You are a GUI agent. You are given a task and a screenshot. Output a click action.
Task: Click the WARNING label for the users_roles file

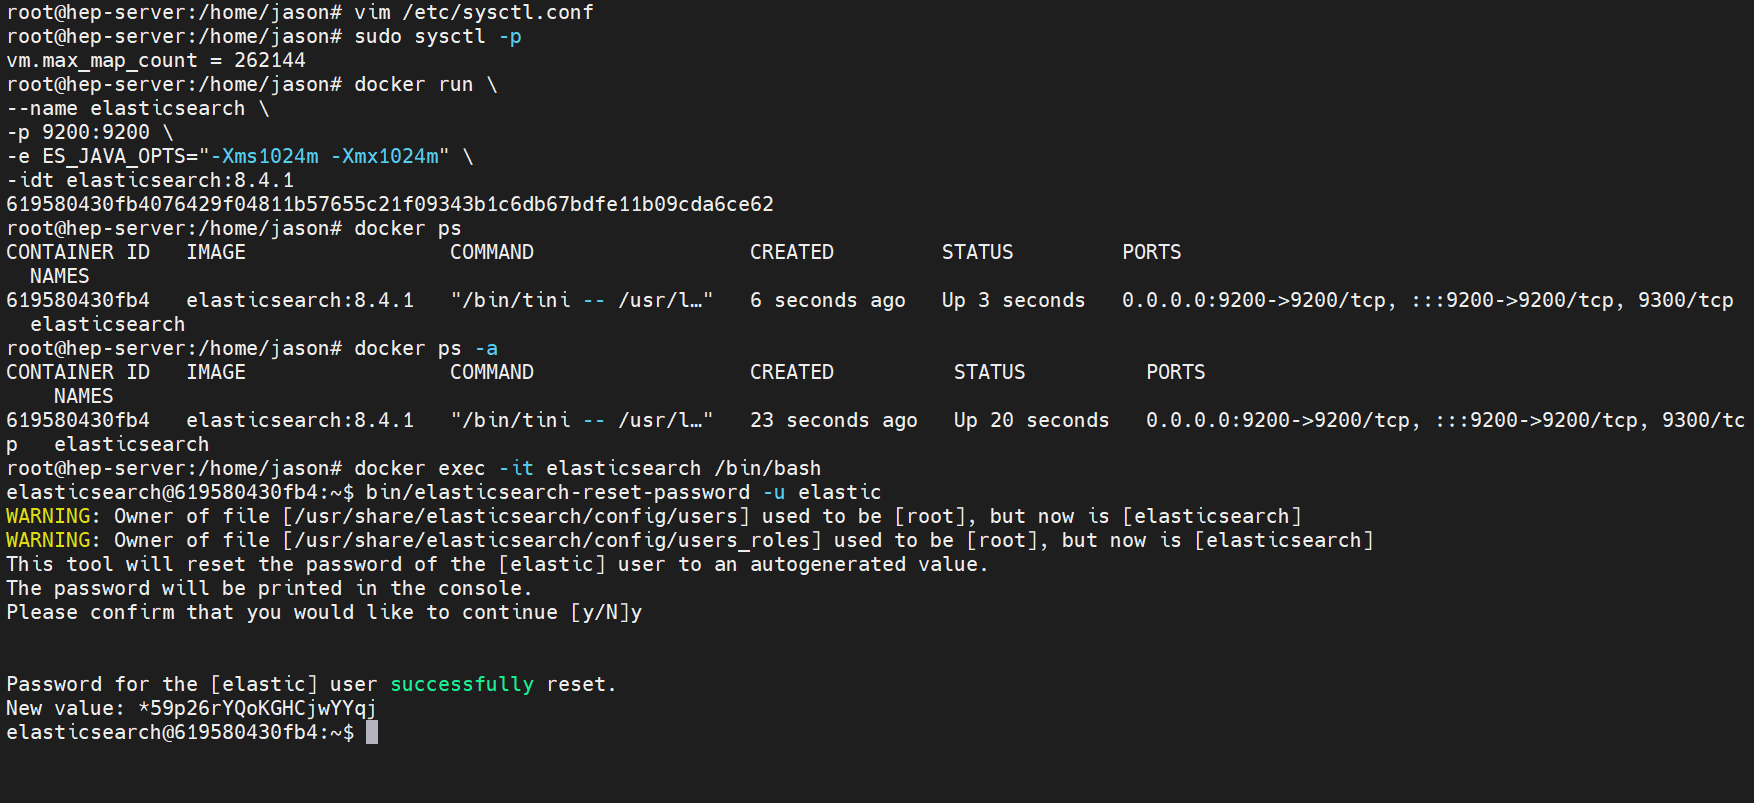[x=48, y=540]
